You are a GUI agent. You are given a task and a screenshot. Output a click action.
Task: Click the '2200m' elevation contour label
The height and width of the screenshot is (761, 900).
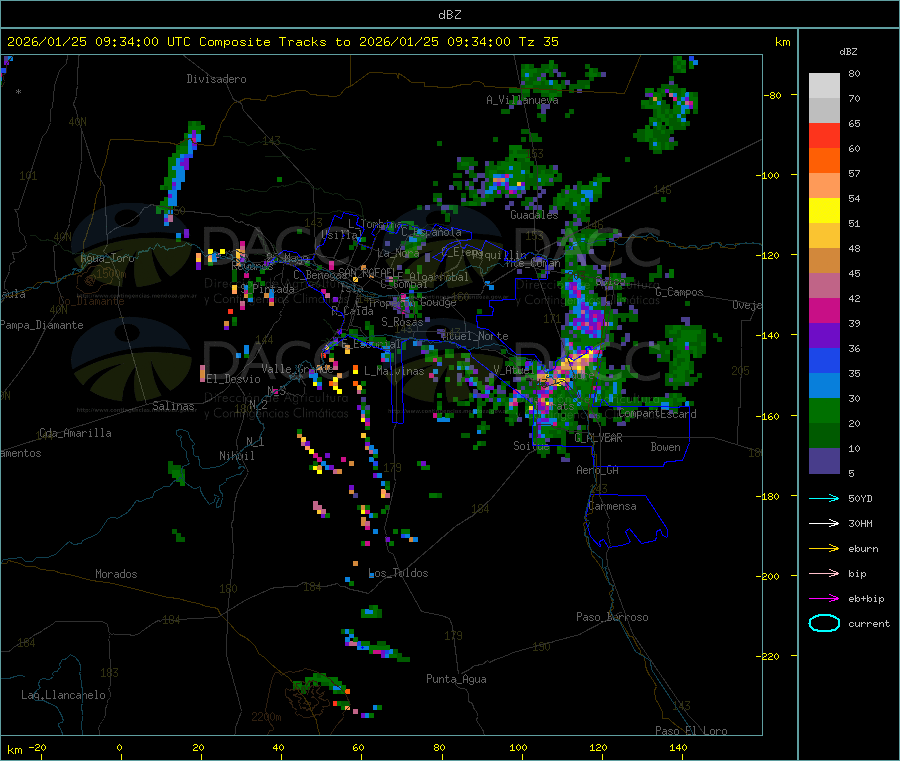266,717
